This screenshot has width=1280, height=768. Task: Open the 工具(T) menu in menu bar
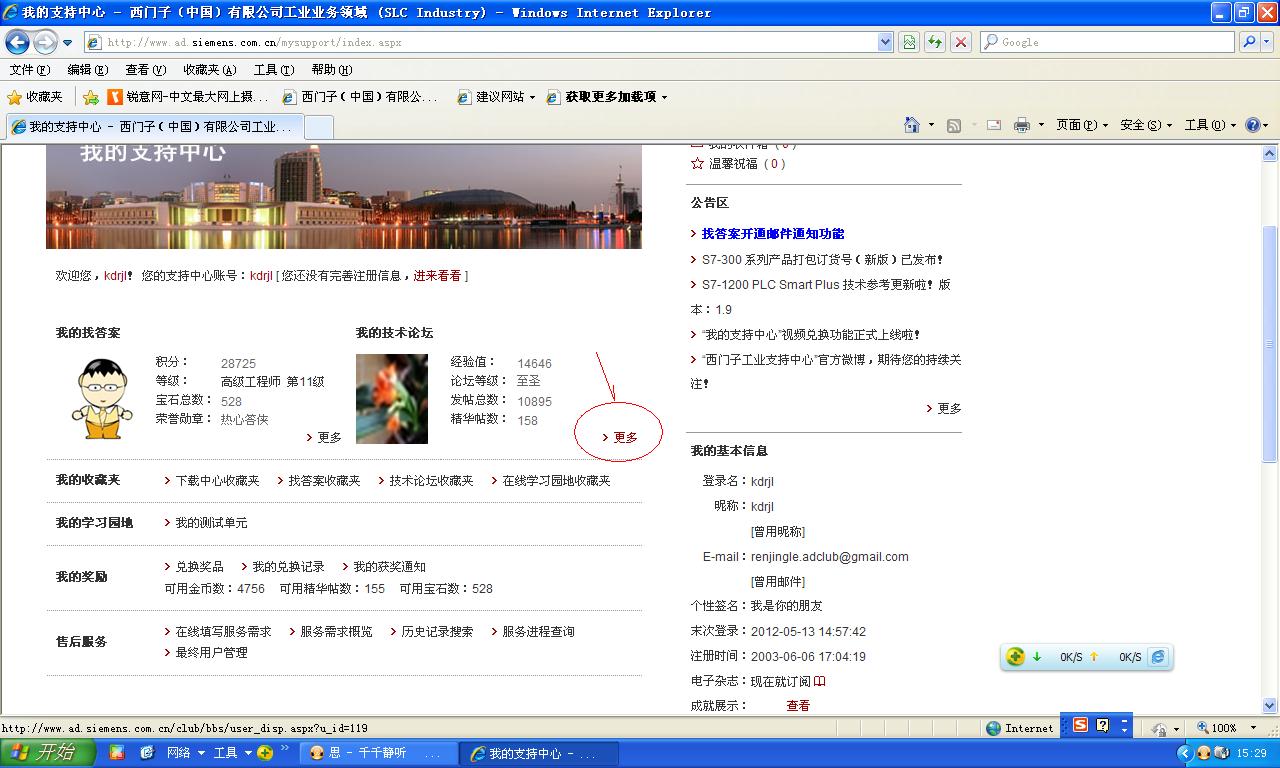pos(274,70)
